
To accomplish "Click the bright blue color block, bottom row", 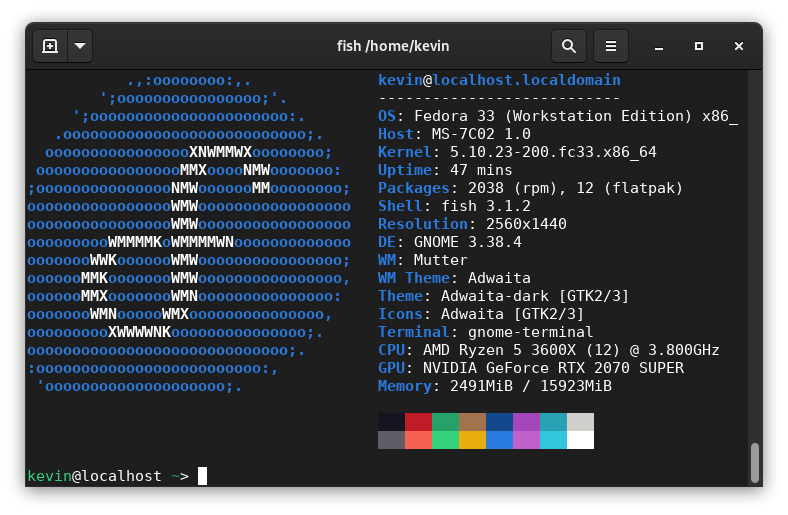I will click(500, 440).
